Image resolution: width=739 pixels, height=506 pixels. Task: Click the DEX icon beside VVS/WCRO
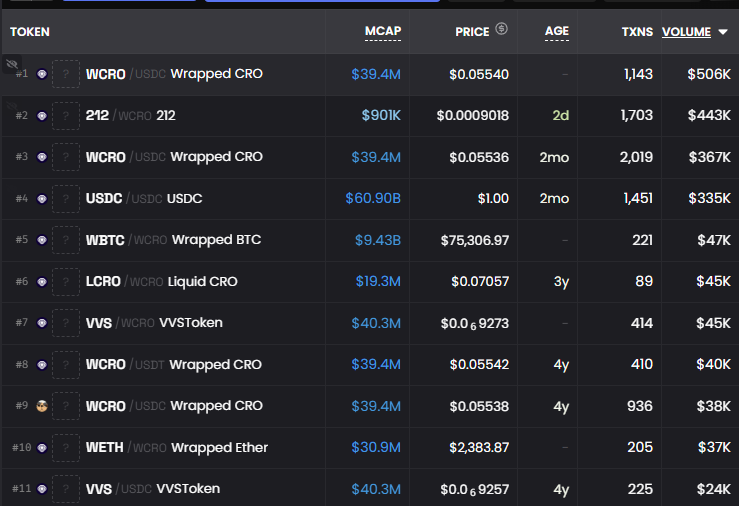(x=42, y=323)
